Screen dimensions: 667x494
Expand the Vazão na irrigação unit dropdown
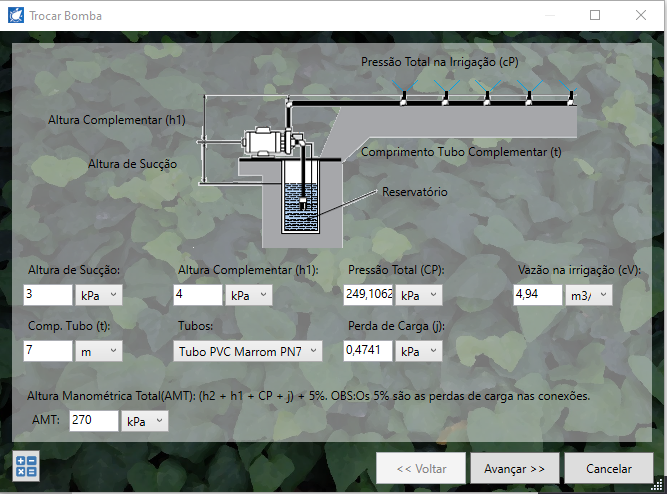(589, 295)
